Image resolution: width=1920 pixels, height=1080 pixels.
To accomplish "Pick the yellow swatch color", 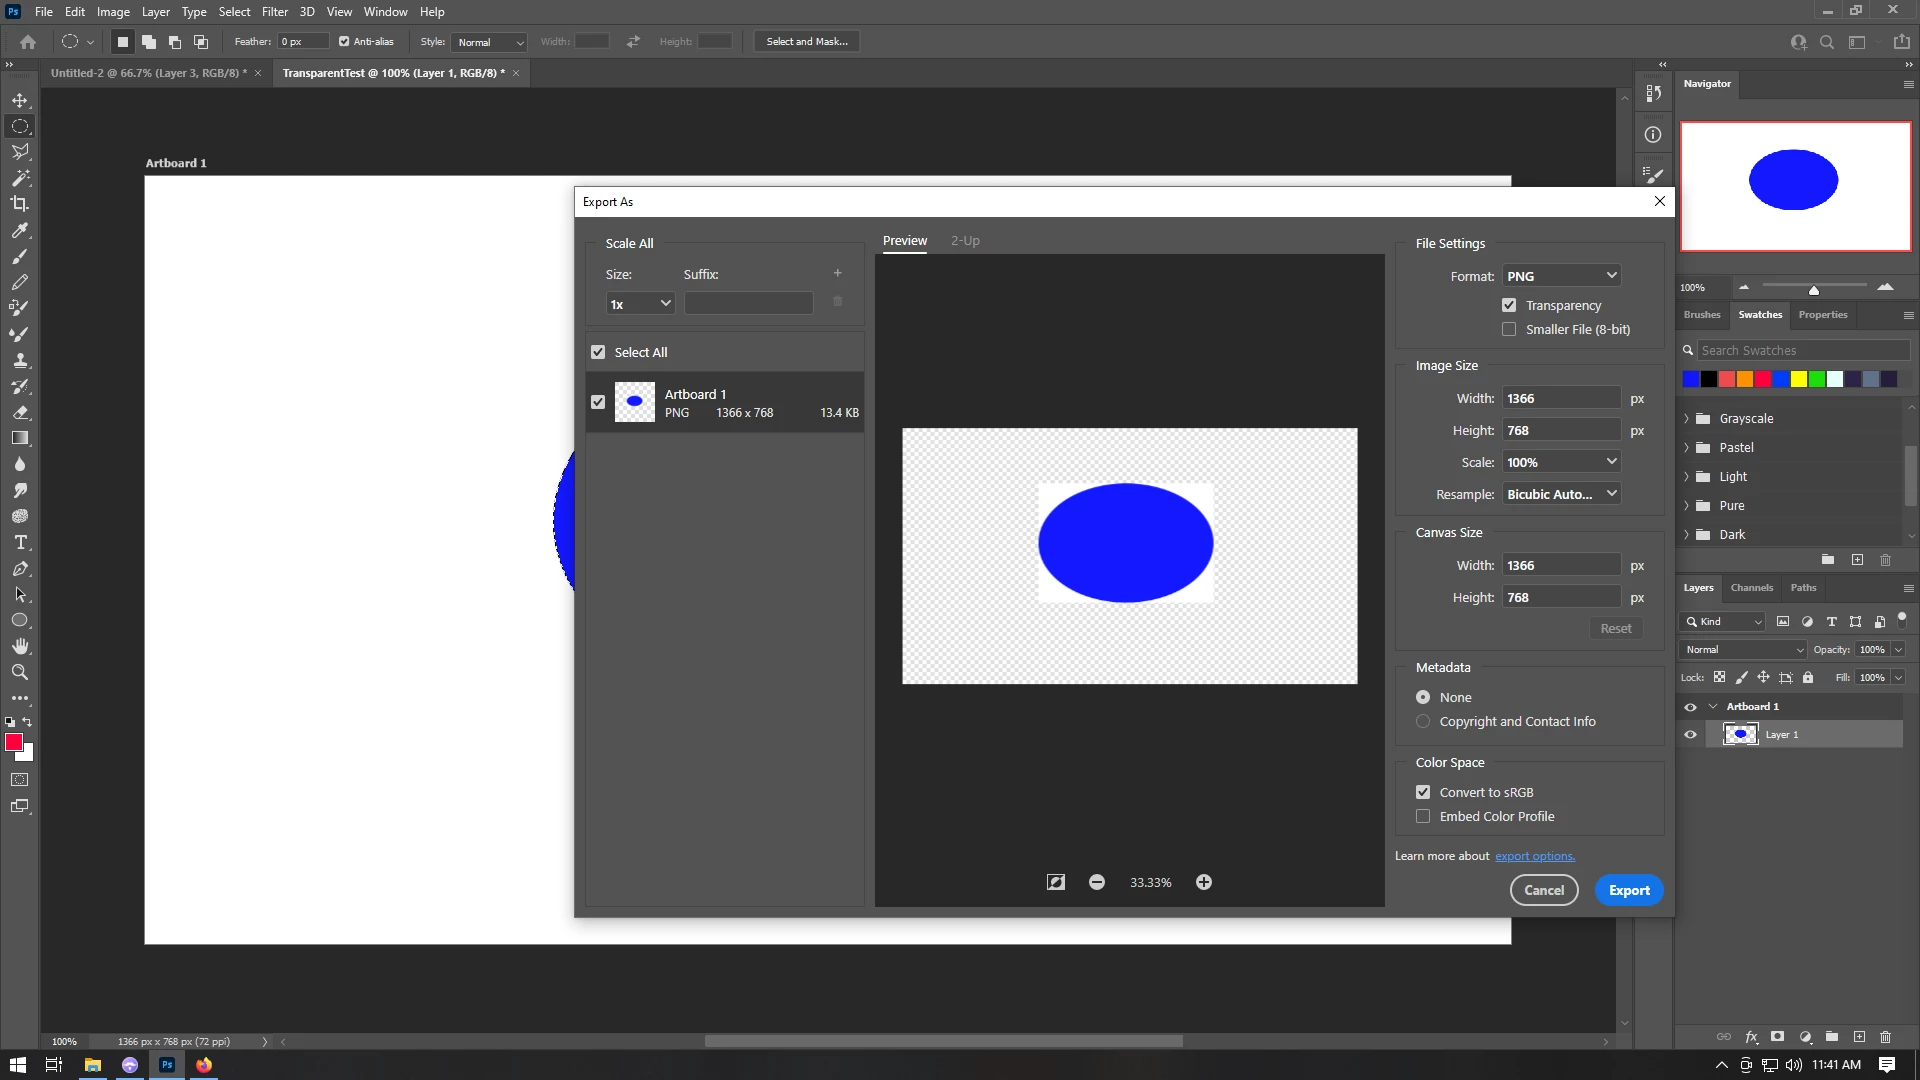I will 1799,379.
